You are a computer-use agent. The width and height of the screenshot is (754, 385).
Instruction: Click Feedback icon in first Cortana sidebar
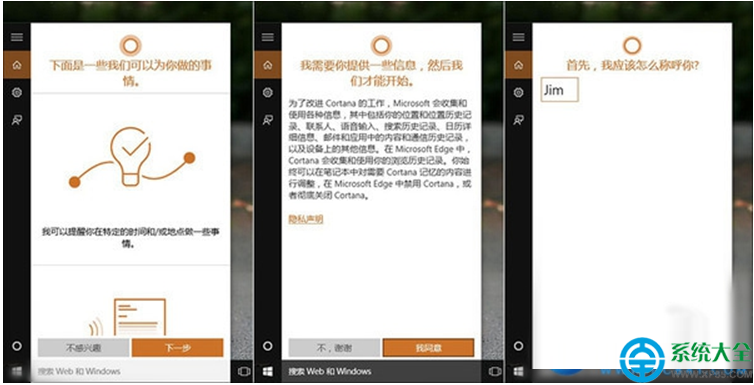coord(17,120)
